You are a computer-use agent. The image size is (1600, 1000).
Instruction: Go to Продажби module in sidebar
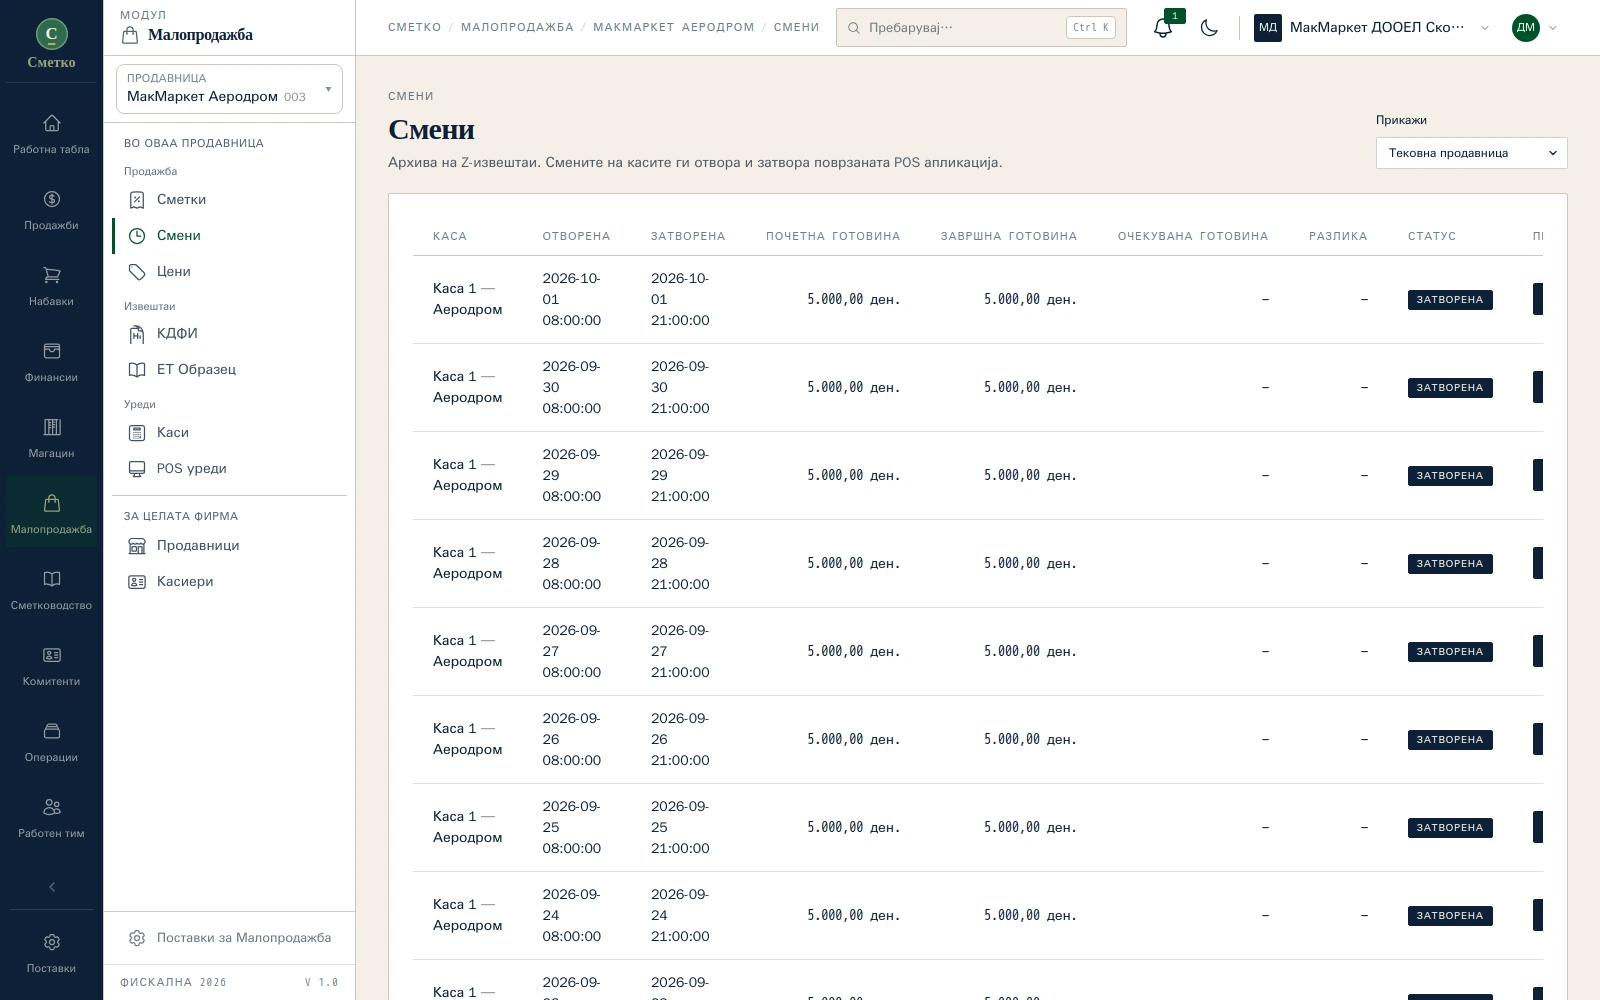click(51, 211)
